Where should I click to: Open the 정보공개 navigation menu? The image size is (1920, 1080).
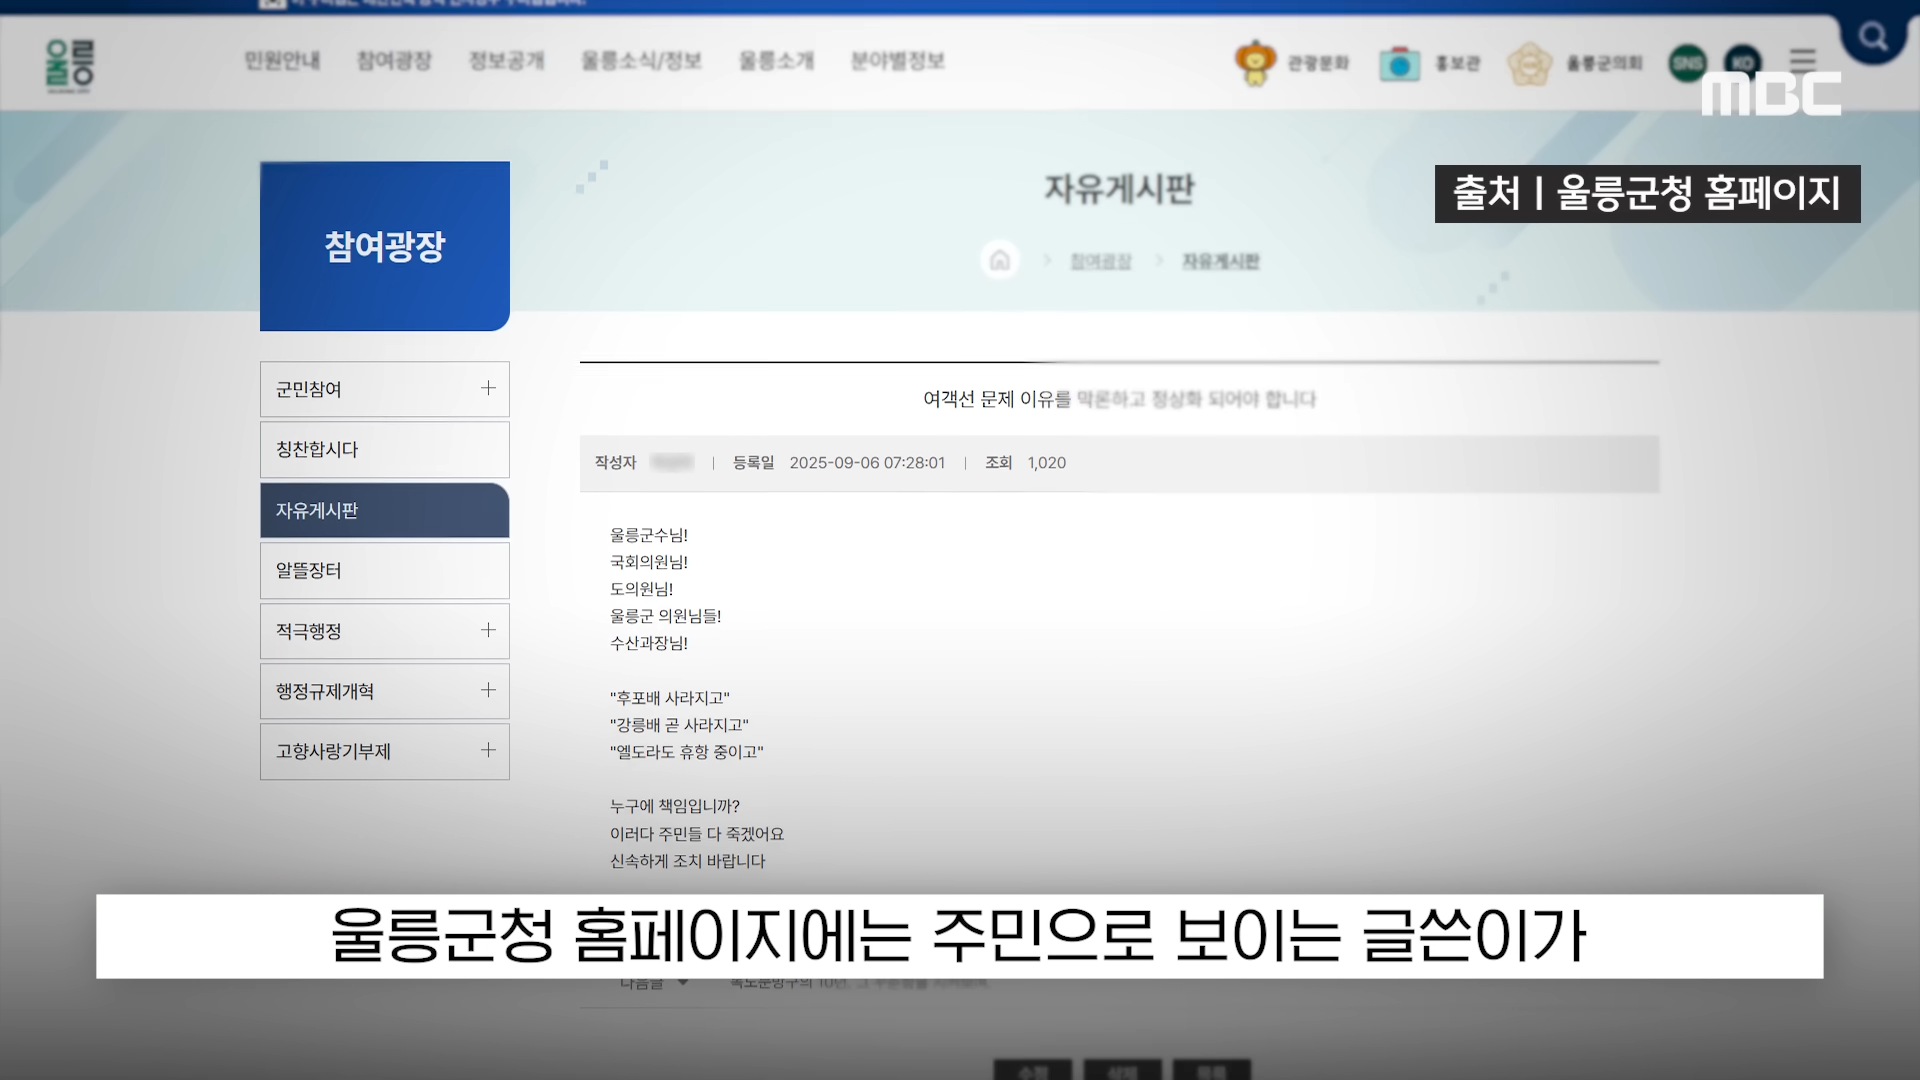(x=506, y=61)
